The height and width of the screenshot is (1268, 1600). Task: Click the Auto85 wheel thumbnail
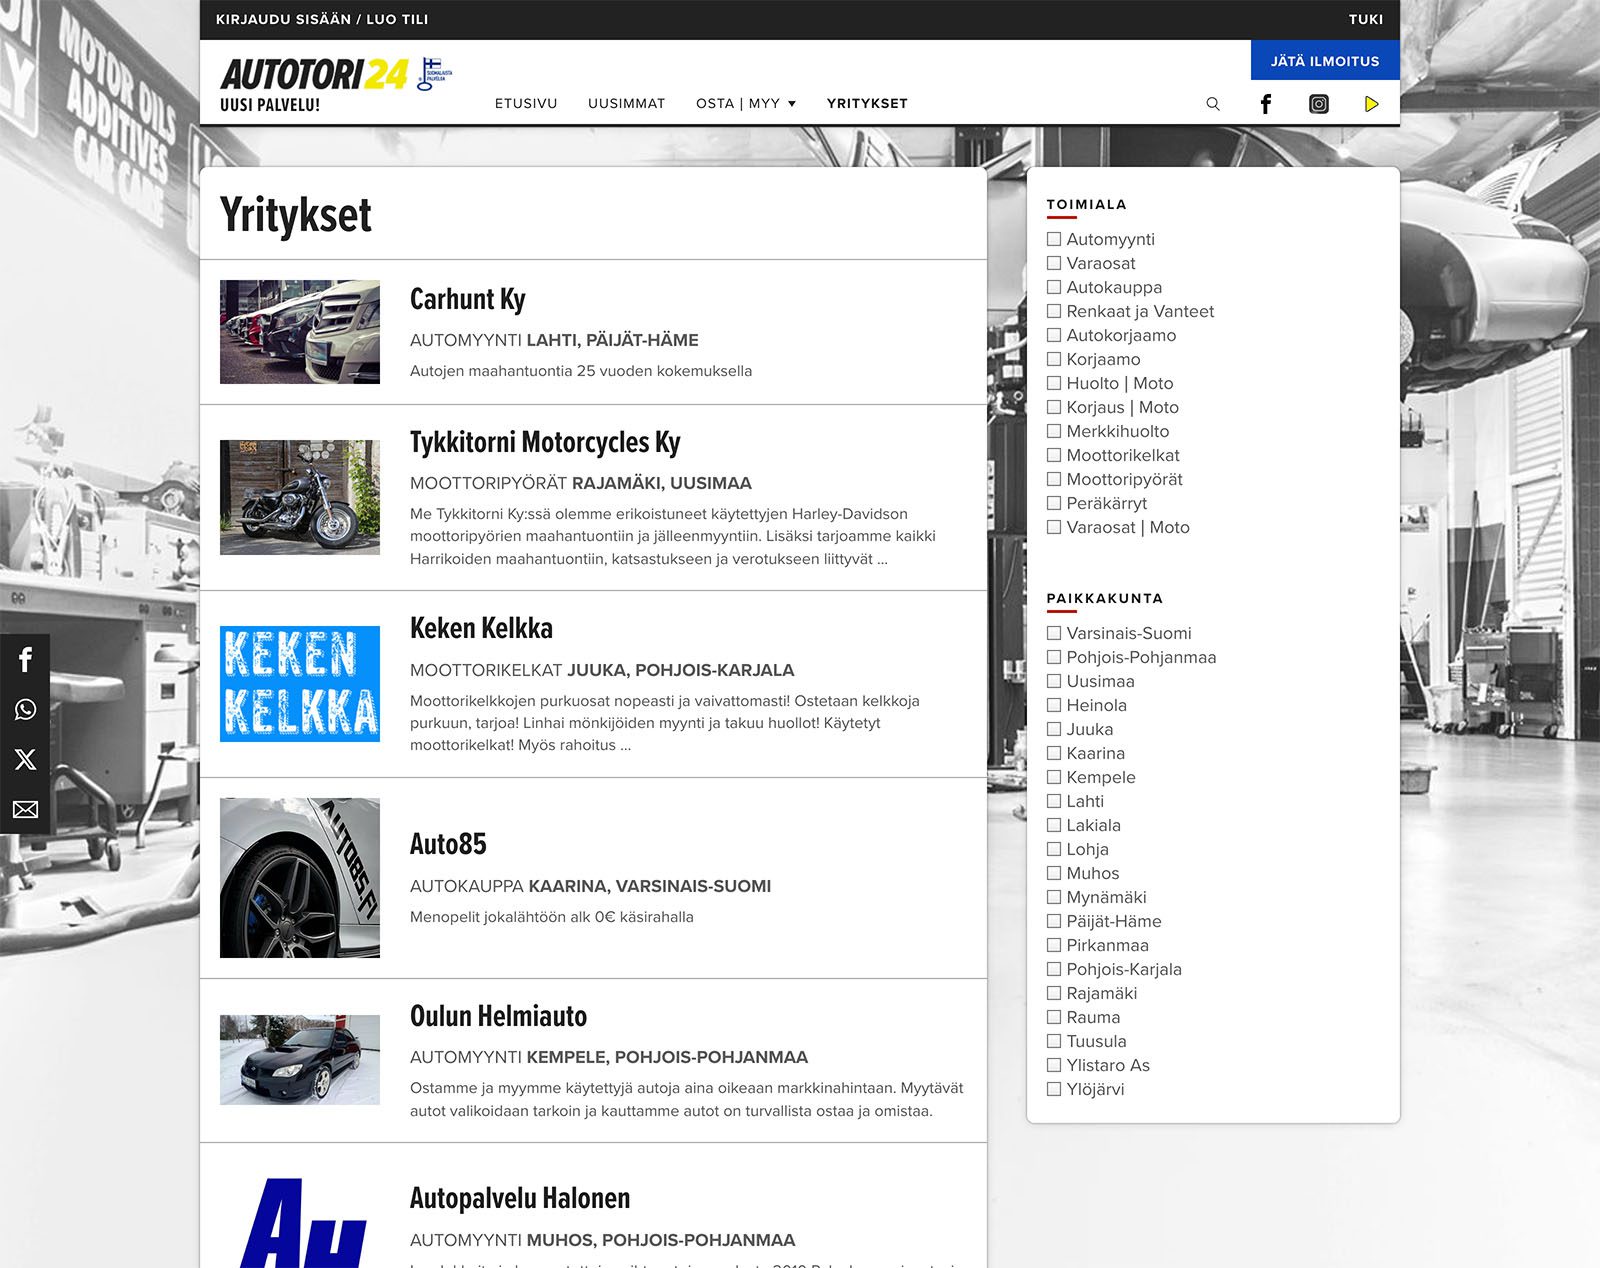[300, 878]
